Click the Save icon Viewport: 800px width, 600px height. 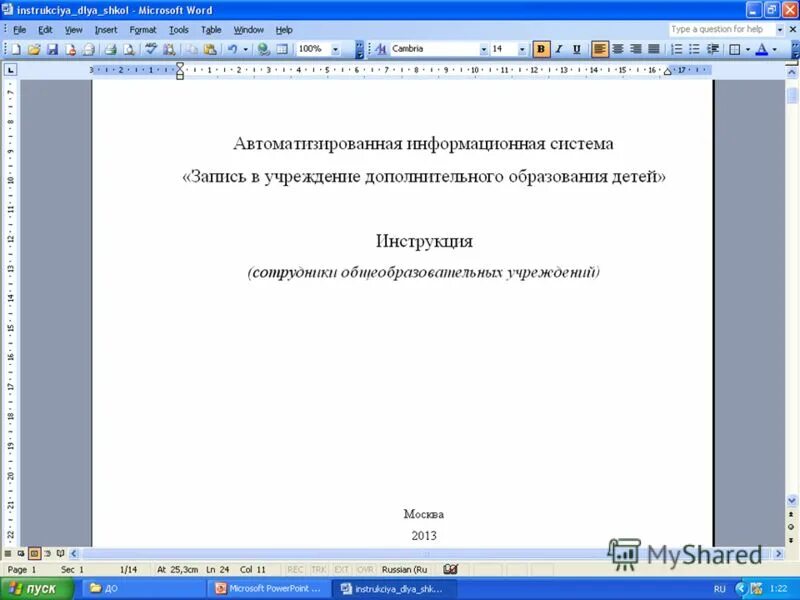[53, 49]
